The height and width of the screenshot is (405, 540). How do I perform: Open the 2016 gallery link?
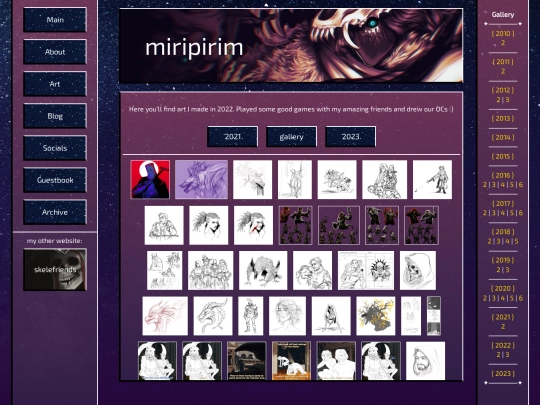tap(503, 175)
